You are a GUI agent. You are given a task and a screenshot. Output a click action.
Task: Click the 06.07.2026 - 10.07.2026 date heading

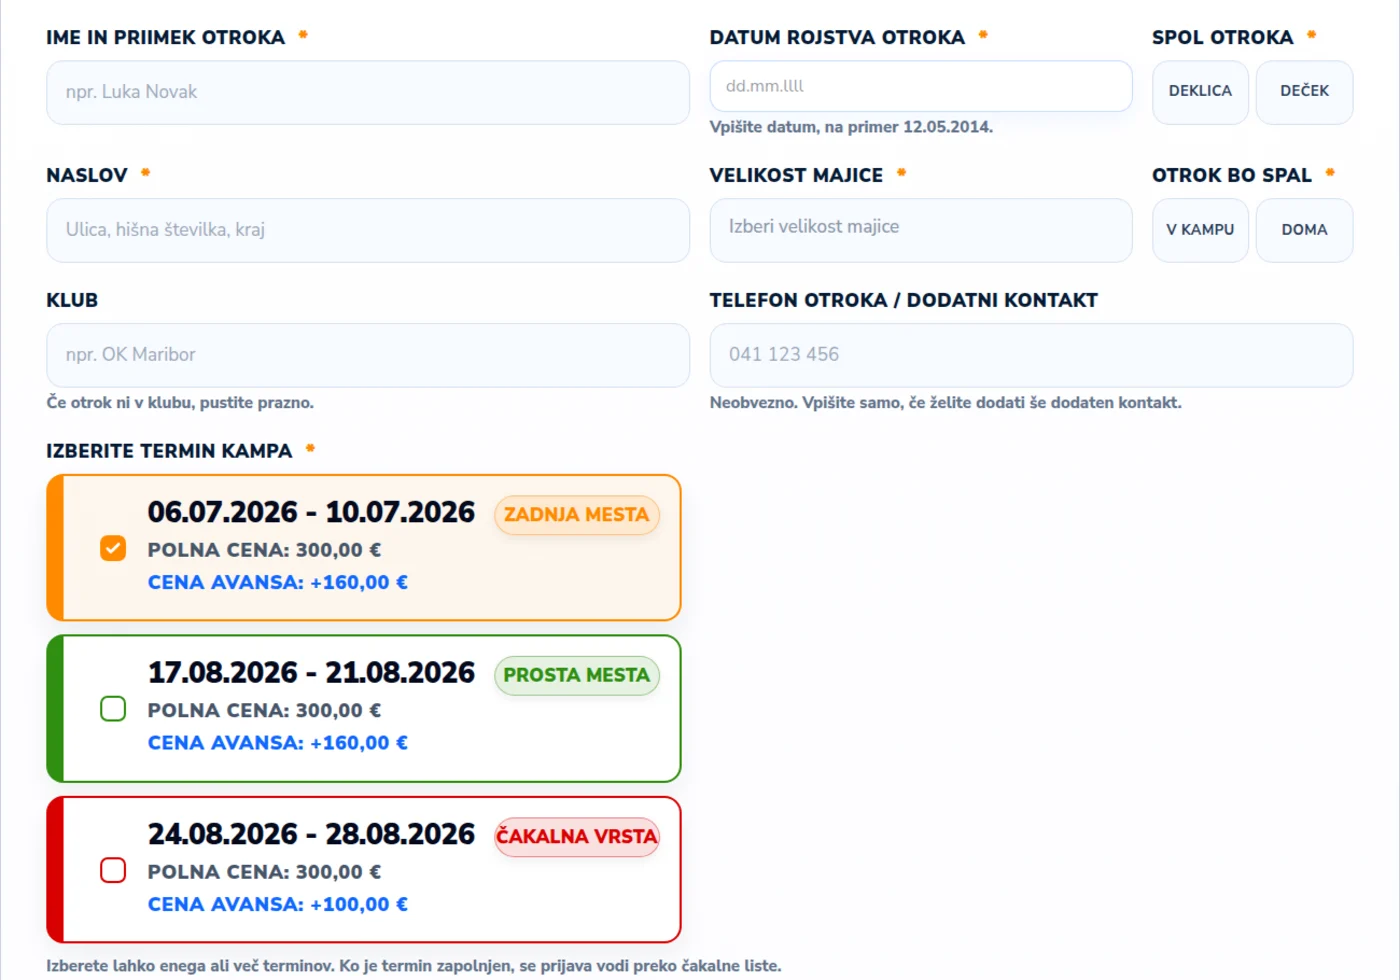tap(311, 512)
